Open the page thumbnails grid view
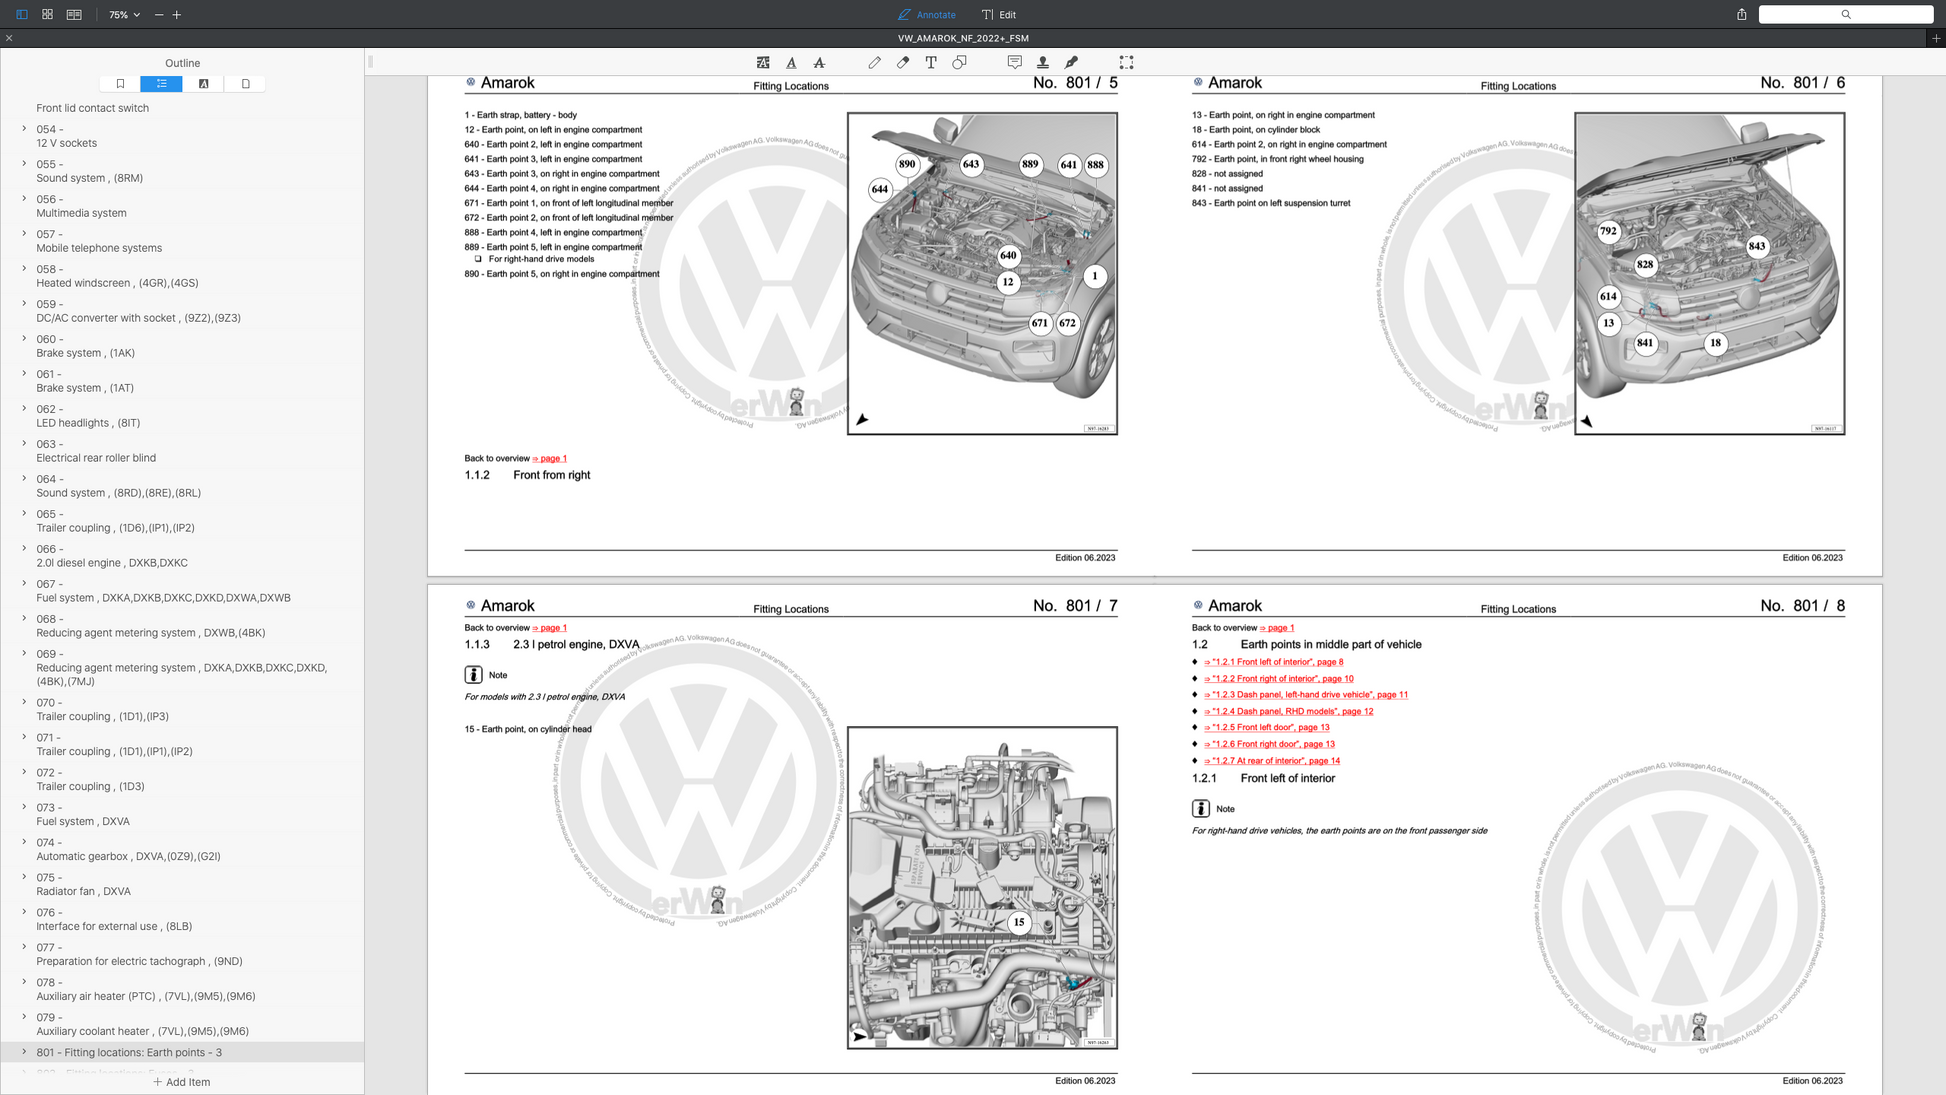The image size is (1946, 1095). (x=47, y=15)
